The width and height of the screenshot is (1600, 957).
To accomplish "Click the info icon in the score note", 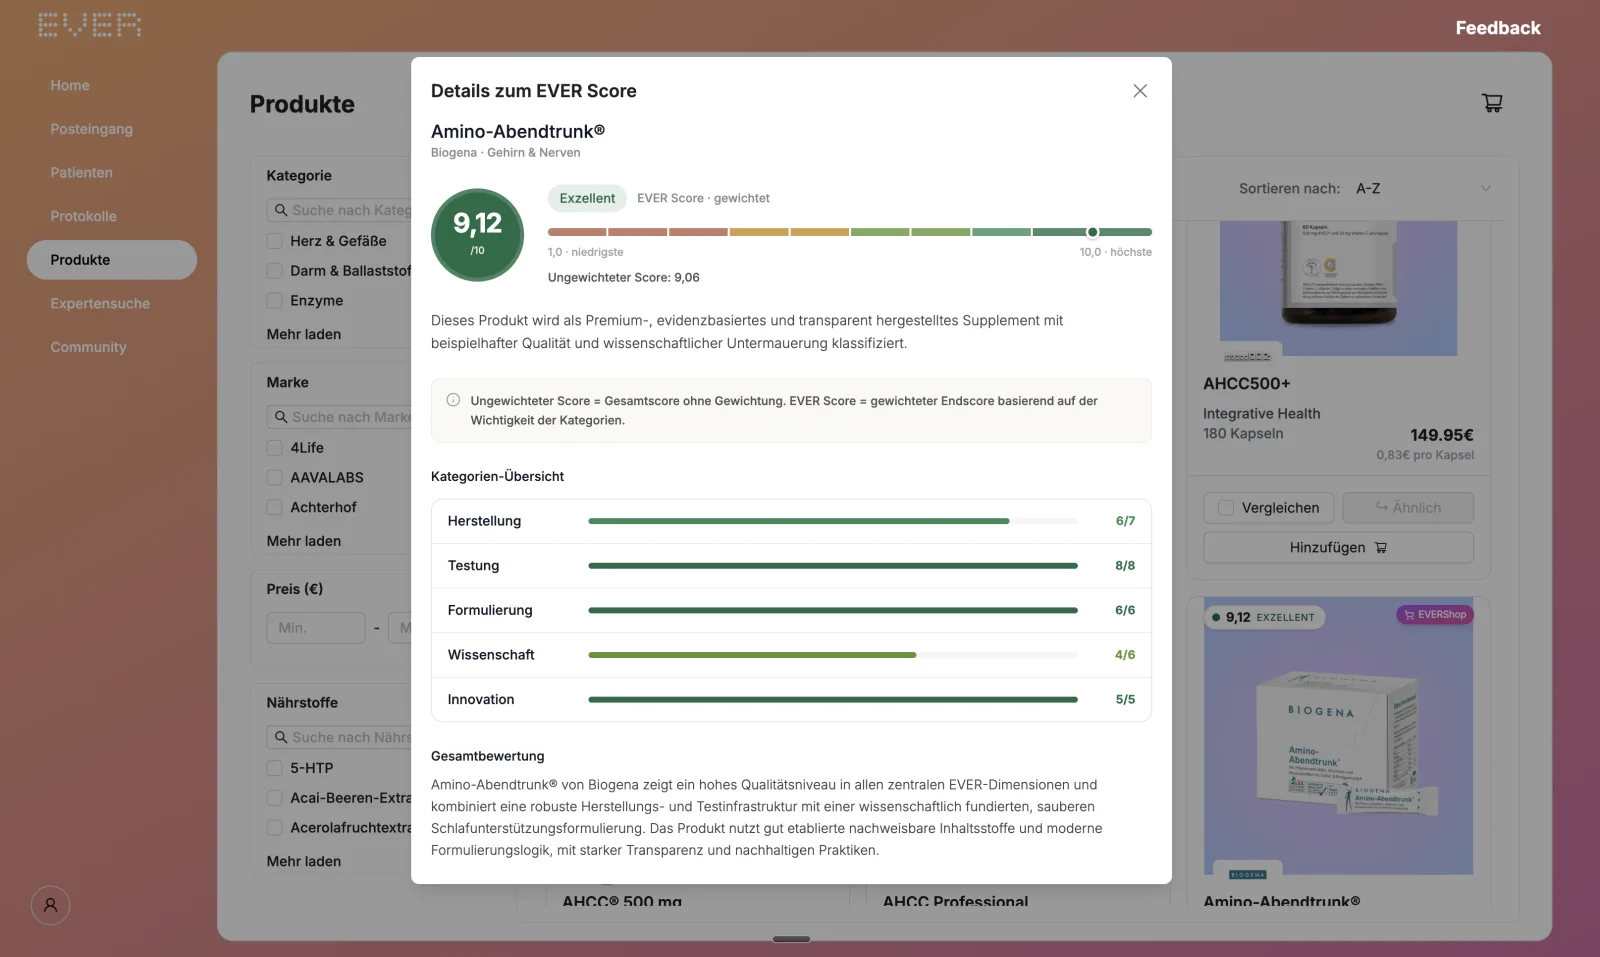I will click(x=453, y=400).
